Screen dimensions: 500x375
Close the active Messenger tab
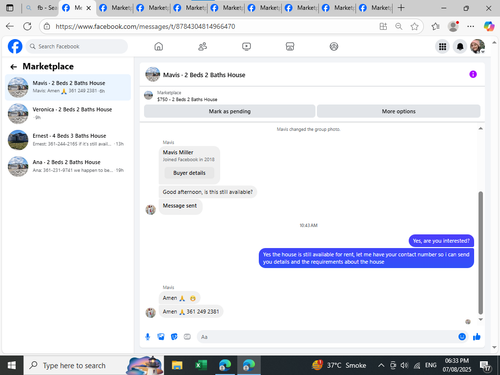[x=89, y=8]
